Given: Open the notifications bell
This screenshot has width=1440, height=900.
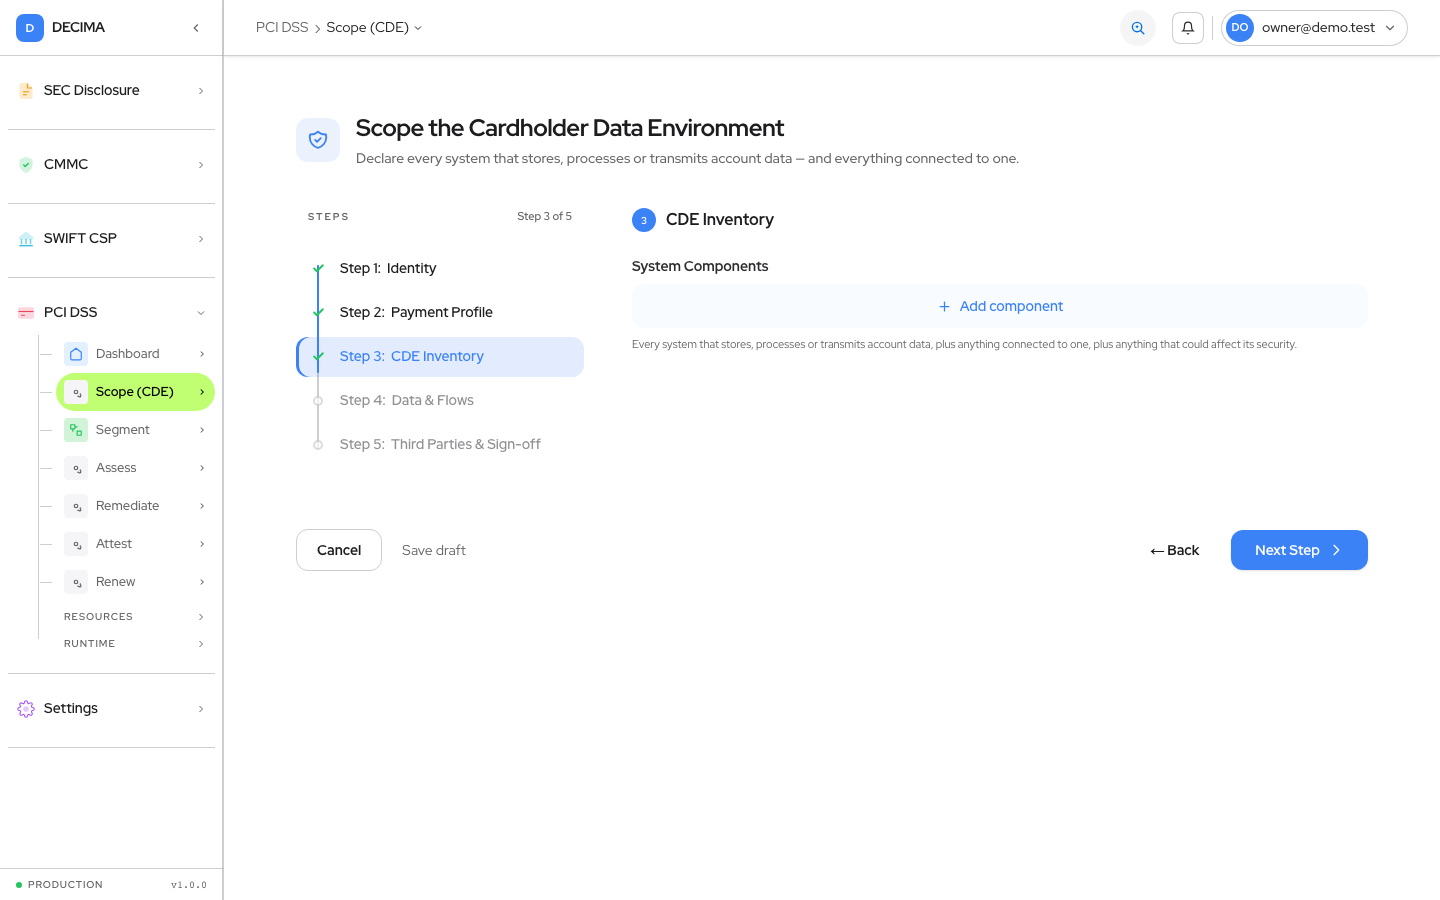Looking at the screenshot, I should point(1188,28).
